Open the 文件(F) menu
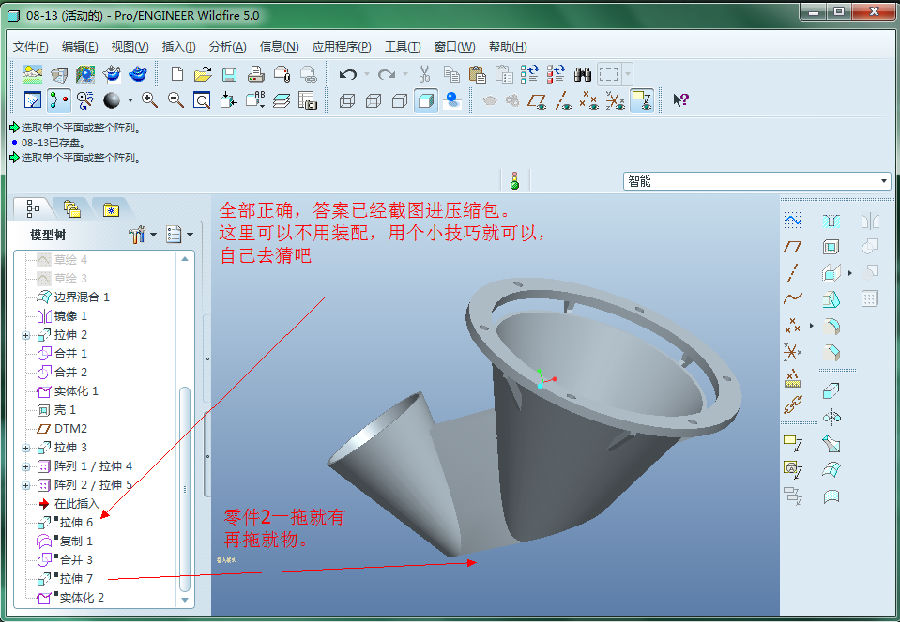The image size is (900, 622). tap(31, 47)
